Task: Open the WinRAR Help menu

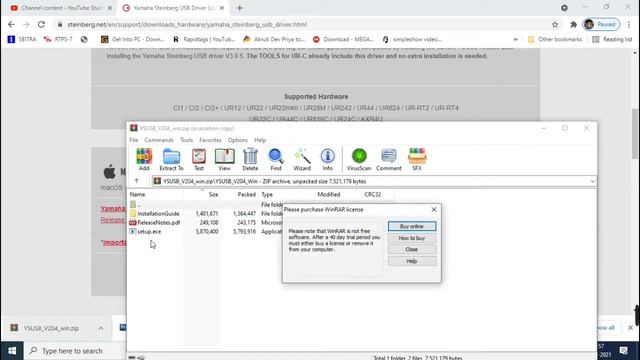Action: pyautogui.click(x=260, y=140)
